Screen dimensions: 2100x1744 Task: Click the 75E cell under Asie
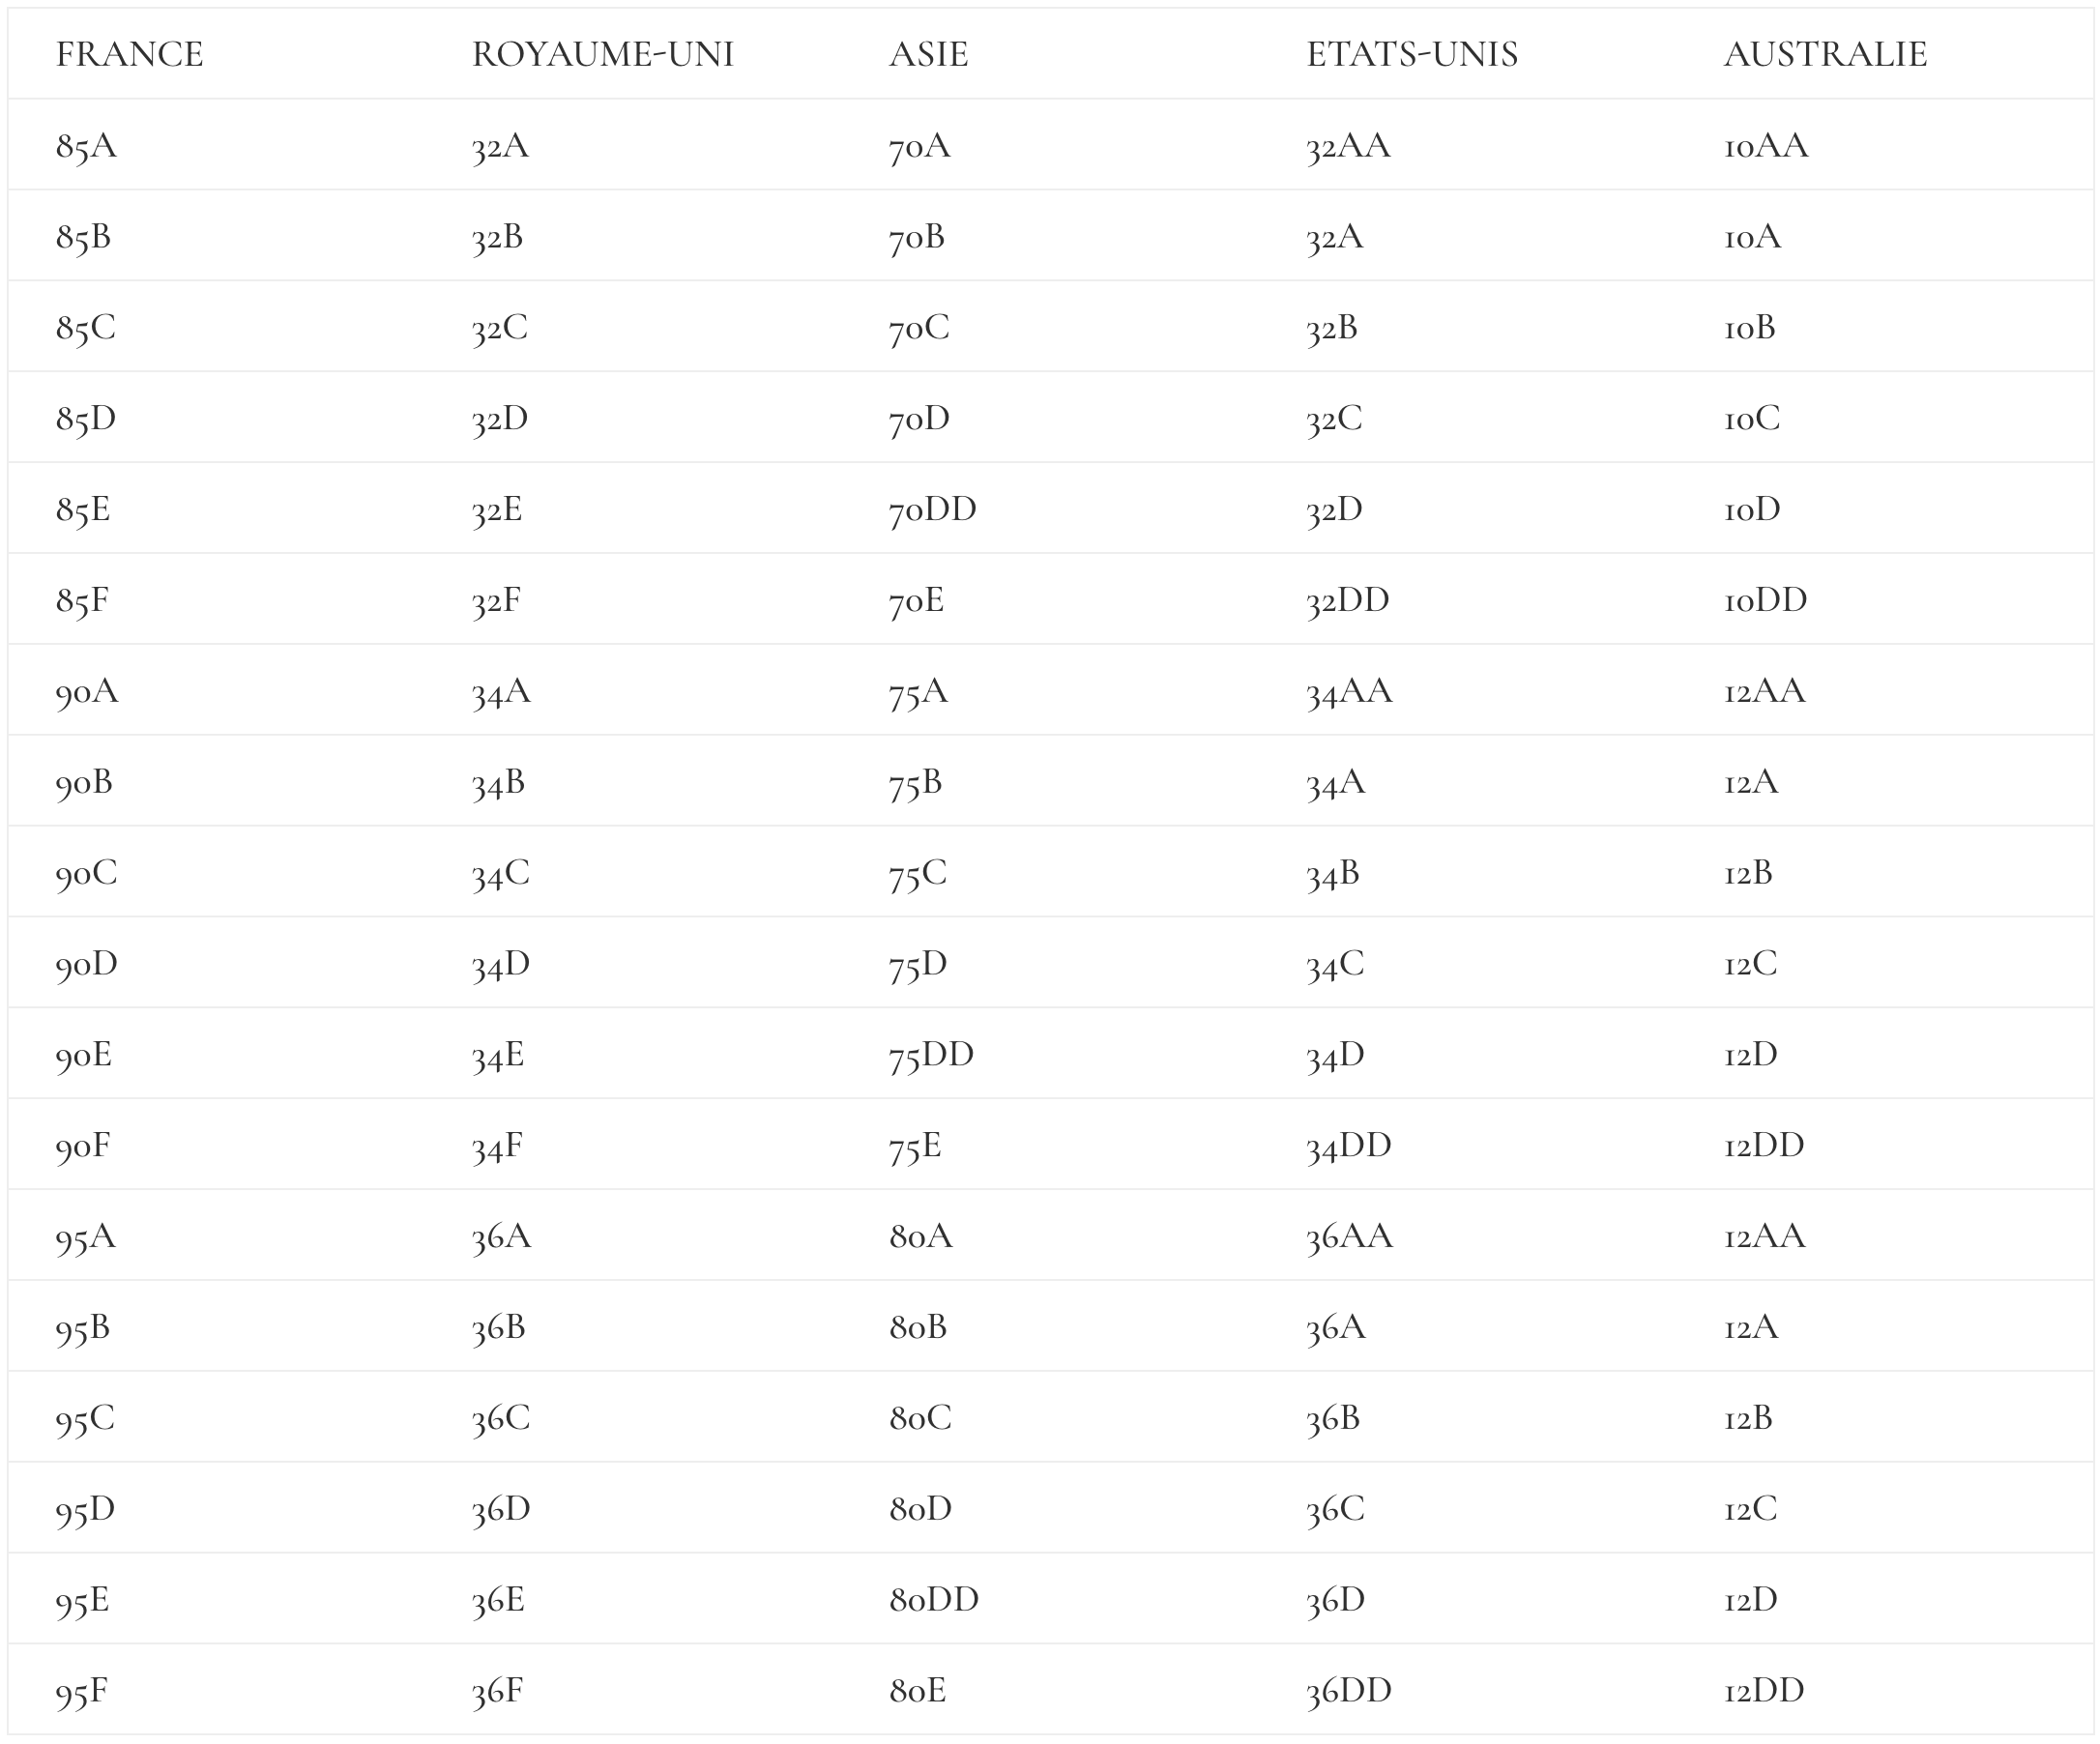pyautogui.click(x=915, y=1145)
